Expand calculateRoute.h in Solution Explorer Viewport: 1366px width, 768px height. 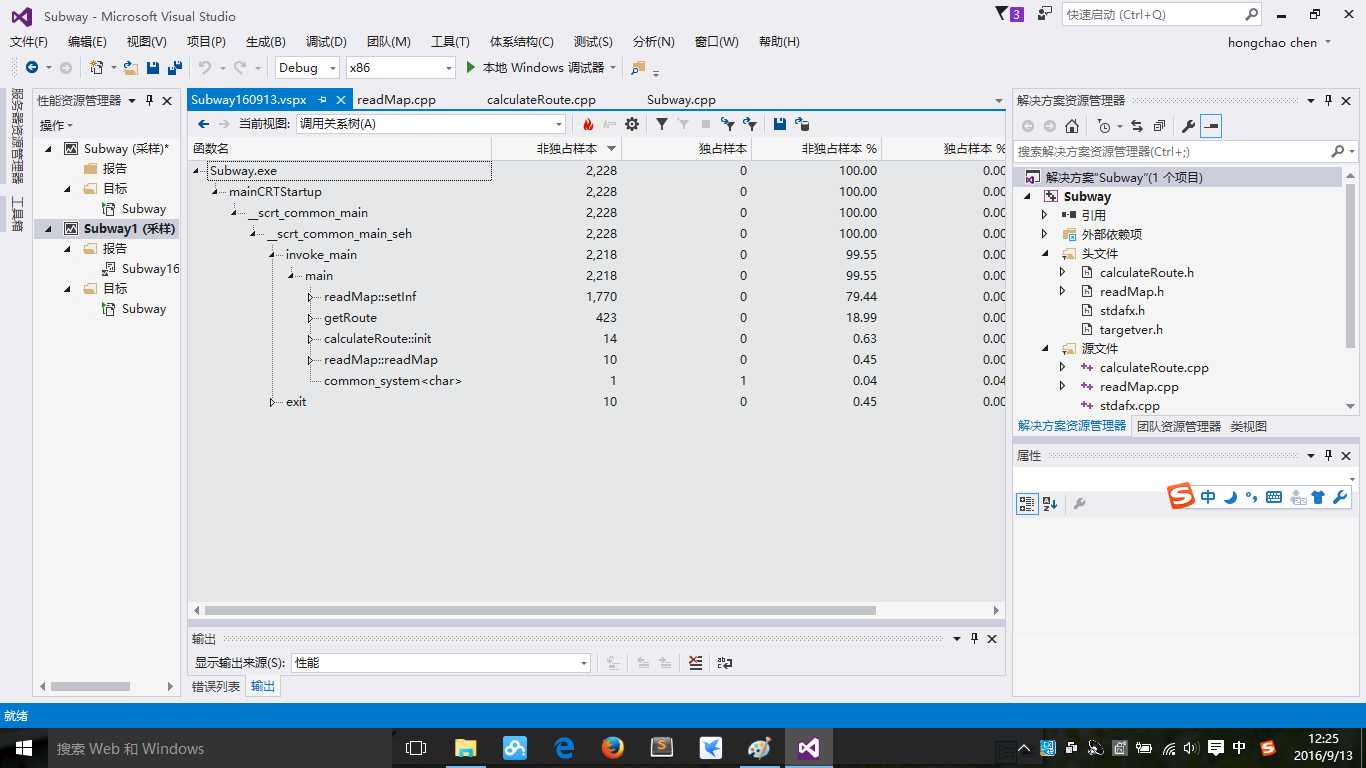1063,272
